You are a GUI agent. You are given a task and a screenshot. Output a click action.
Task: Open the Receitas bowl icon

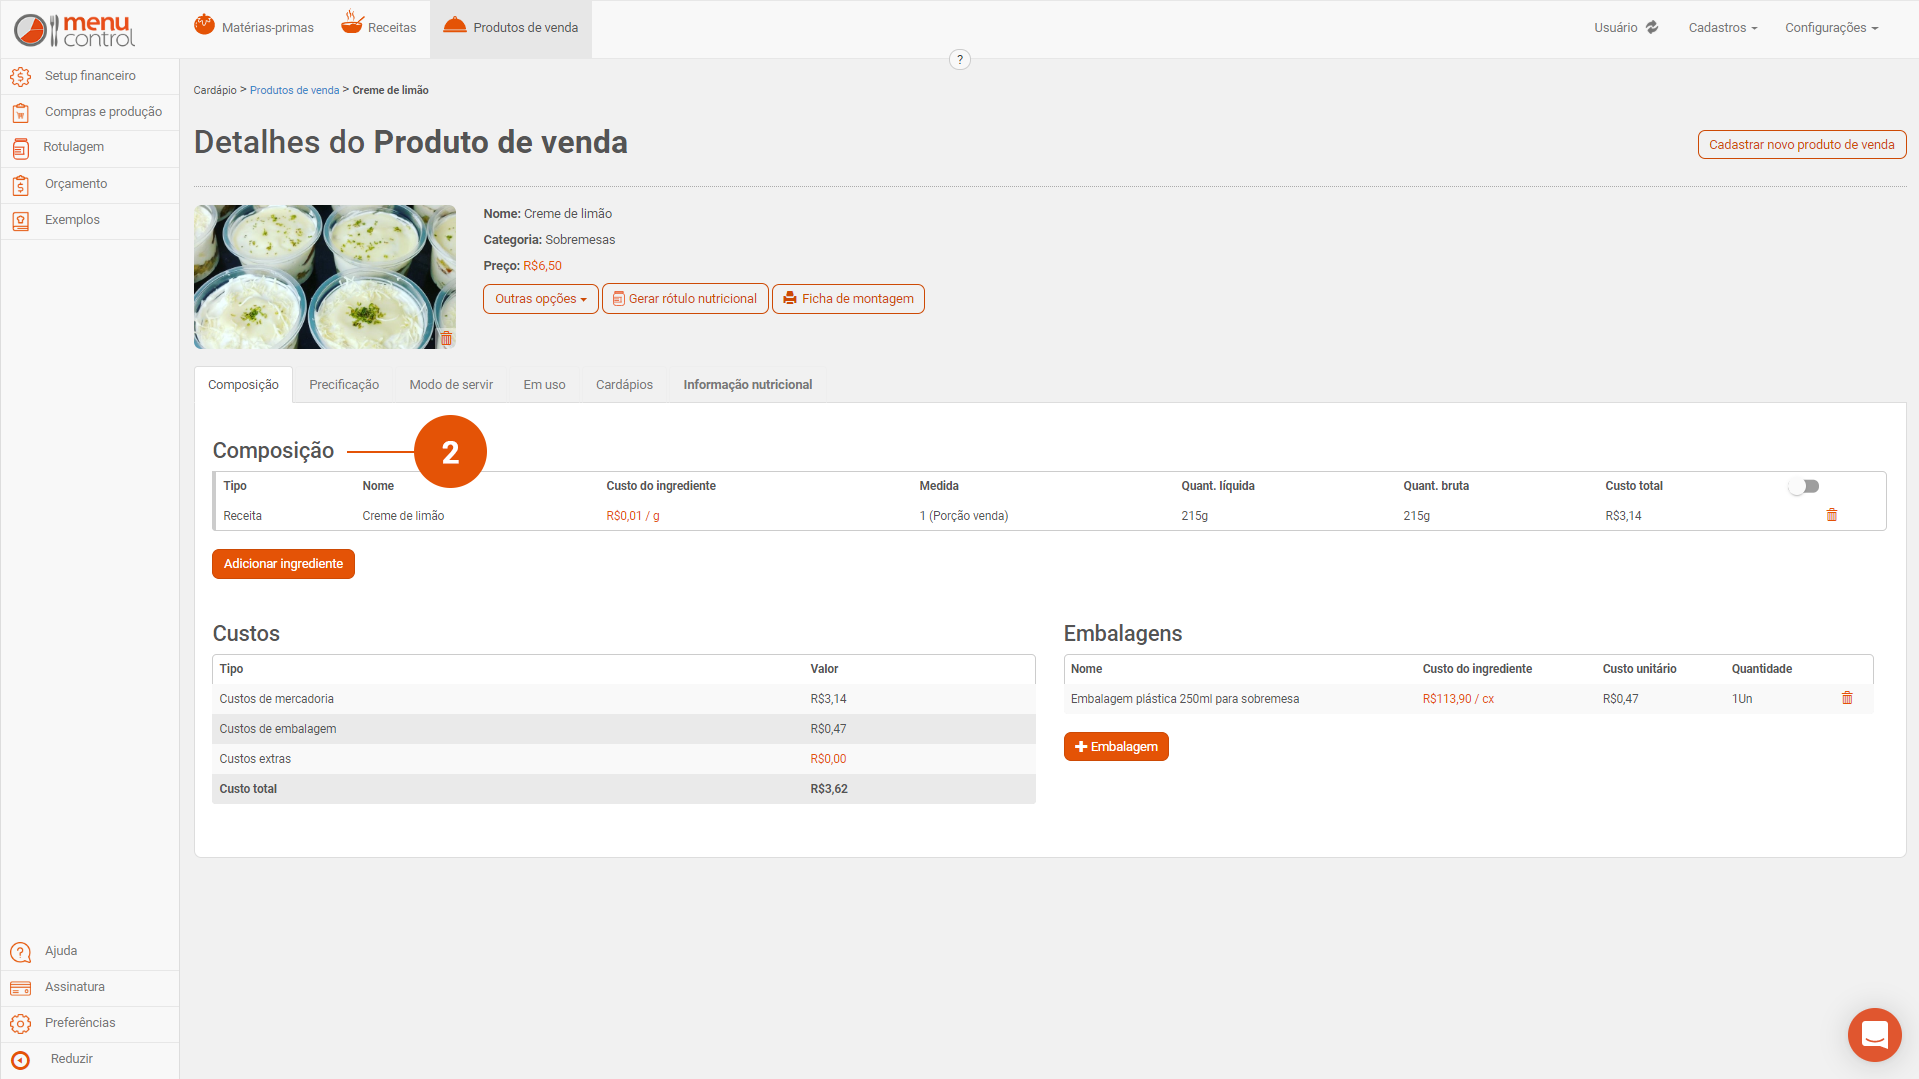point(352,22)
